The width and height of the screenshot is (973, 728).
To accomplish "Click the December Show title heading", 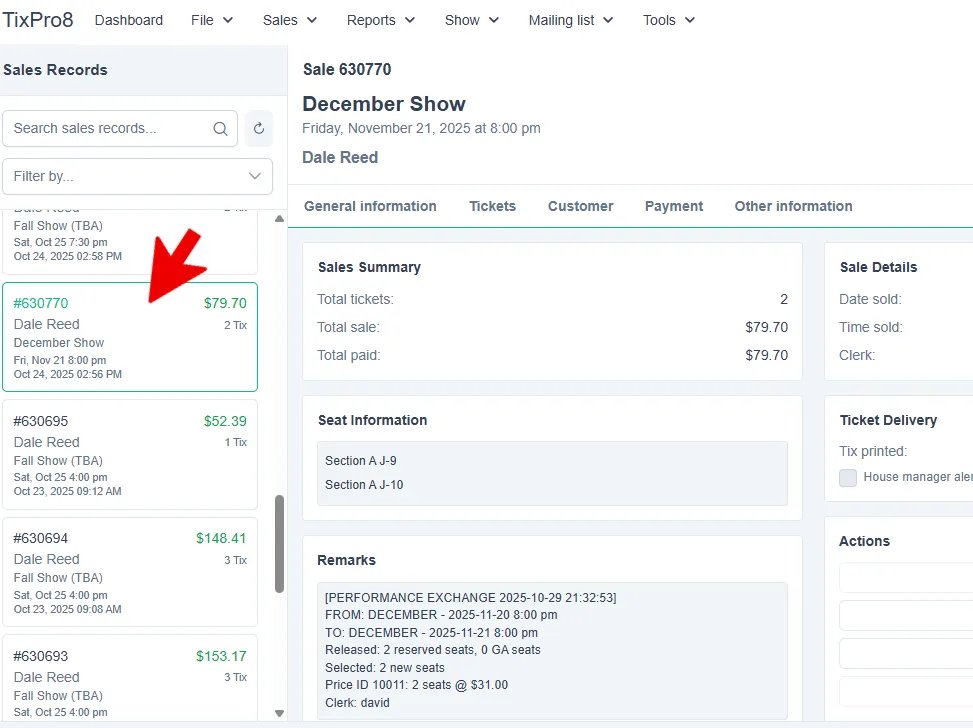I will tap(384, 104).
